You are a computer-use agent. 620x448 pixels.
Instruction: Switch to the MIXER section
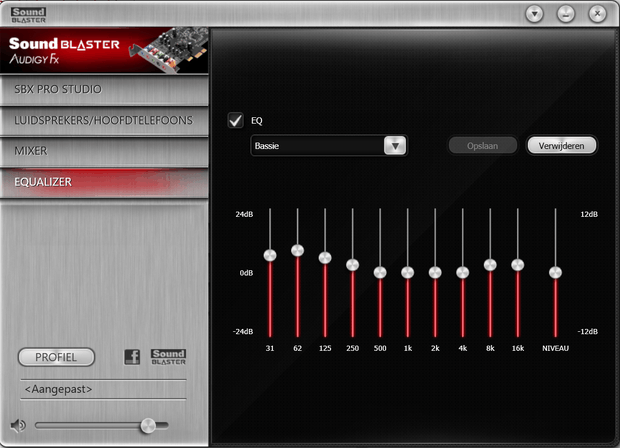click(x=104, y=151)
